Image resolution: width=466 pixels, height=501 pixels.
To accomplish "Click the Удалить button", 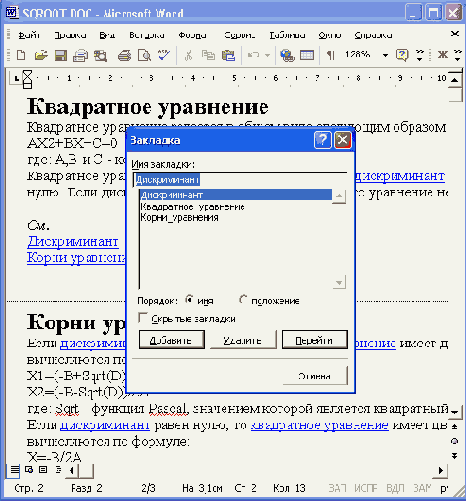I will point(243,340).
